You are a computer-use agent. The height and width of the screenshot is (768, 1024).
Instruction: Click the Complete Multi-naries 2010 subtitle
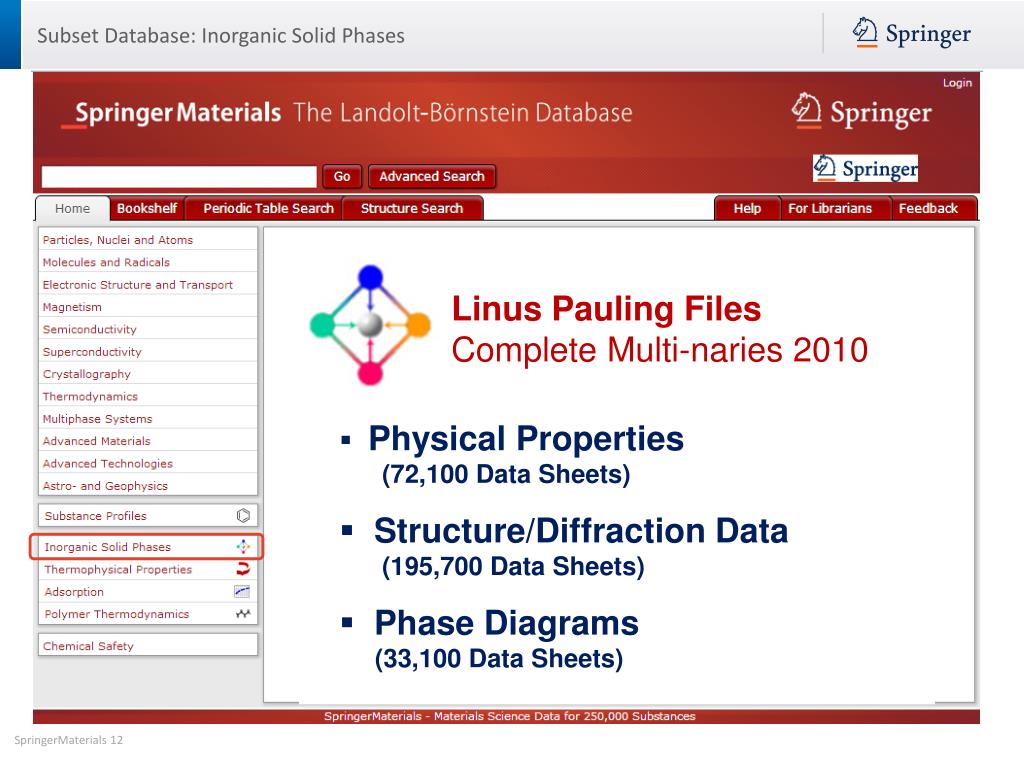pyautogui.click(x=660, y=350)
